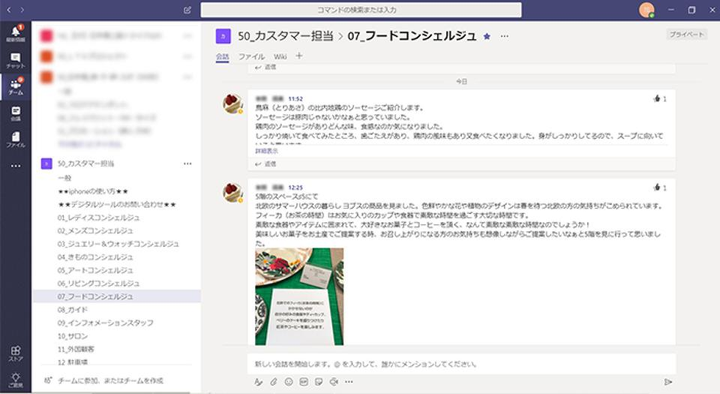The height and width of the screenshot is (394, 720).
Task: Open the Store apps icon
Action: tap(16, 354)
